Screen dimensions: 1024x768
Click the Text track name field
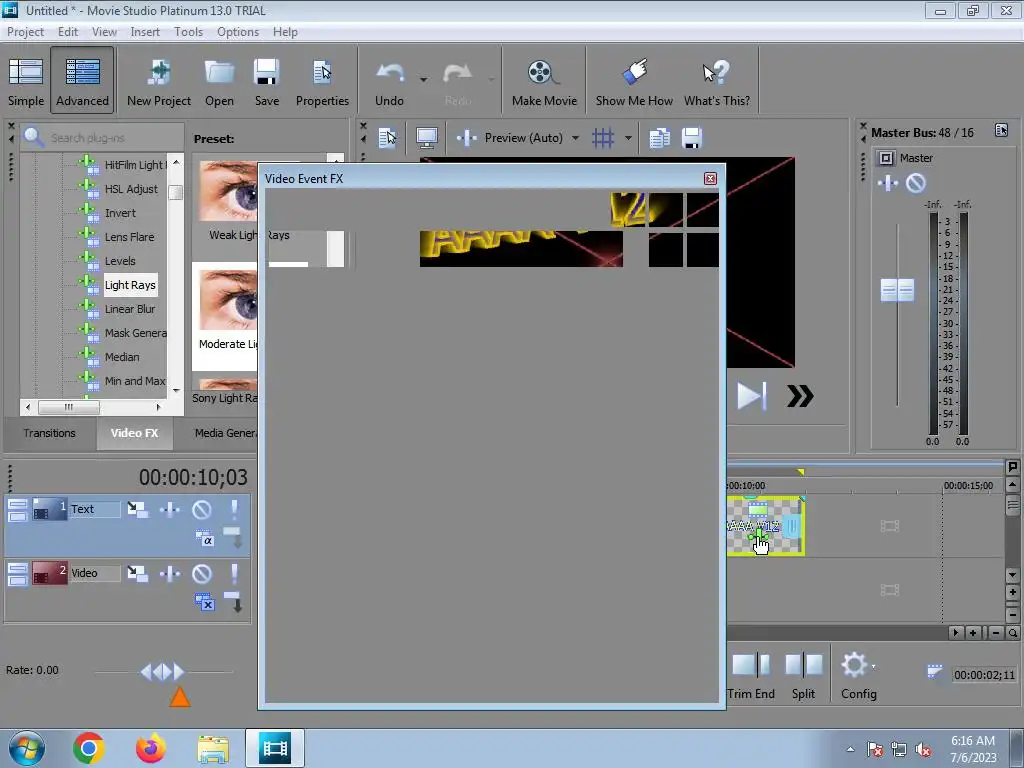pos(95,509)
